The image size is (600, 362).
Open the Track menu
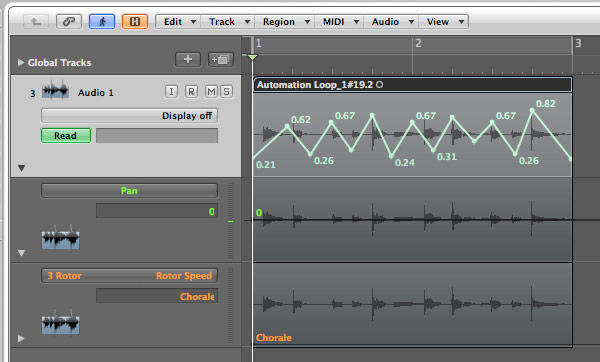[228, 22]
